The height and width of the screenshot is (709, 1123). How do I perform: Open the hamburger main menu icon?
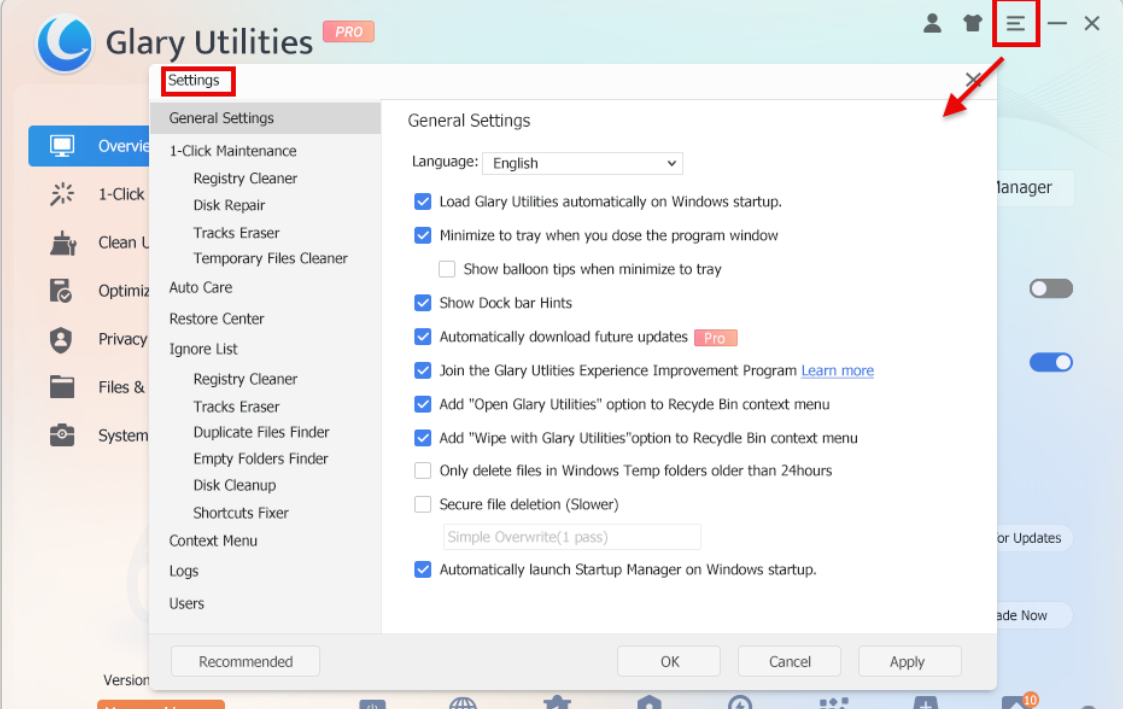[1016, 24]
